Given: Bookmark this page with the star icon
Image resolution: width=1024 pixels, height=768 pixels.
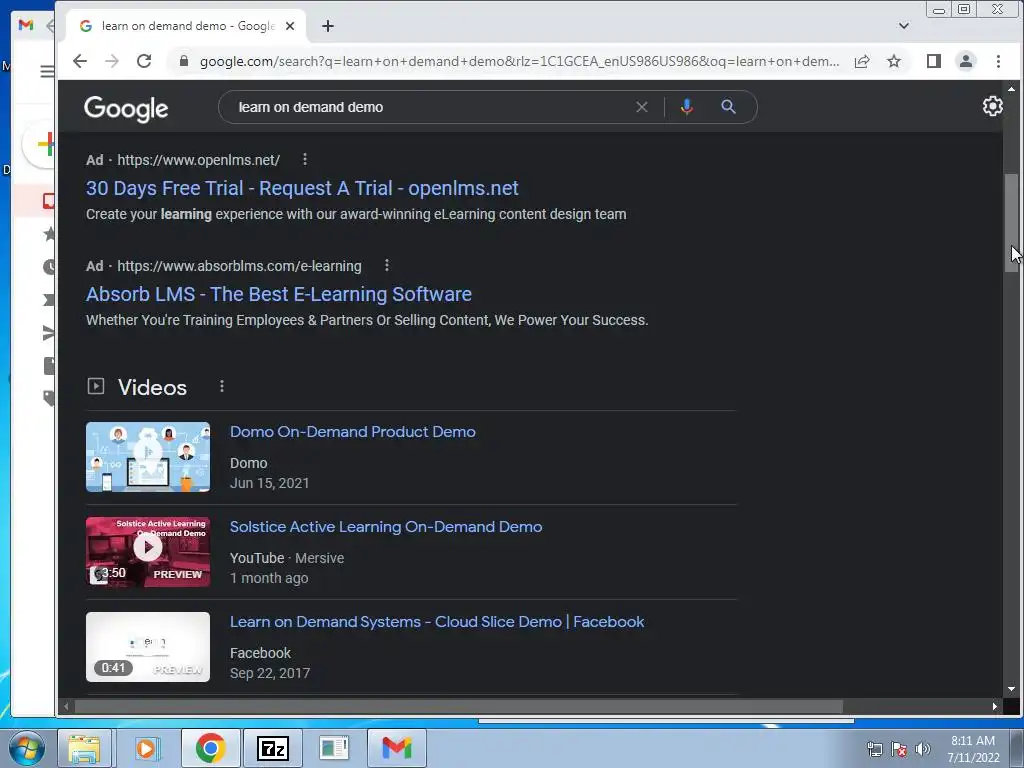Looking at the screenshot, I should tap(894, 61).
